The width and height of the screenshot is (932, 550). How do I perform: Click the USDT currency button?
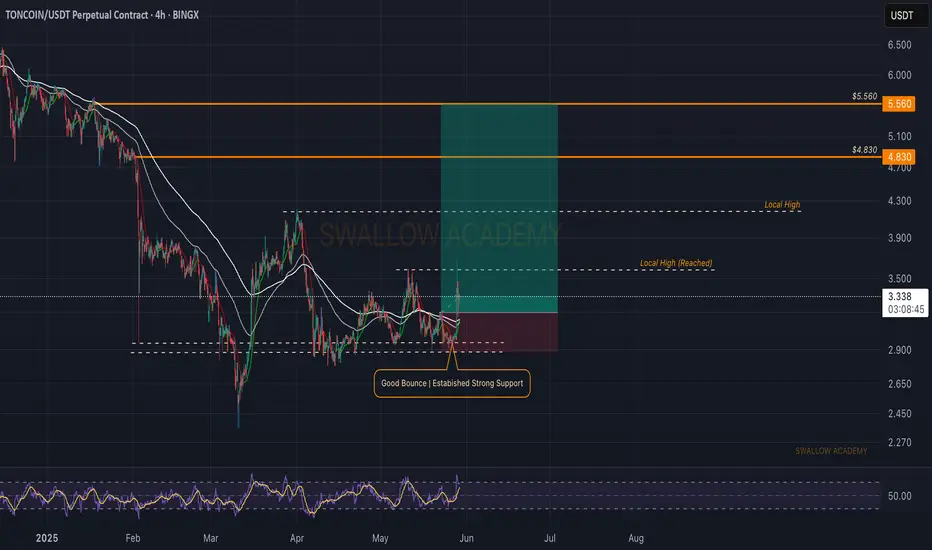904,15
